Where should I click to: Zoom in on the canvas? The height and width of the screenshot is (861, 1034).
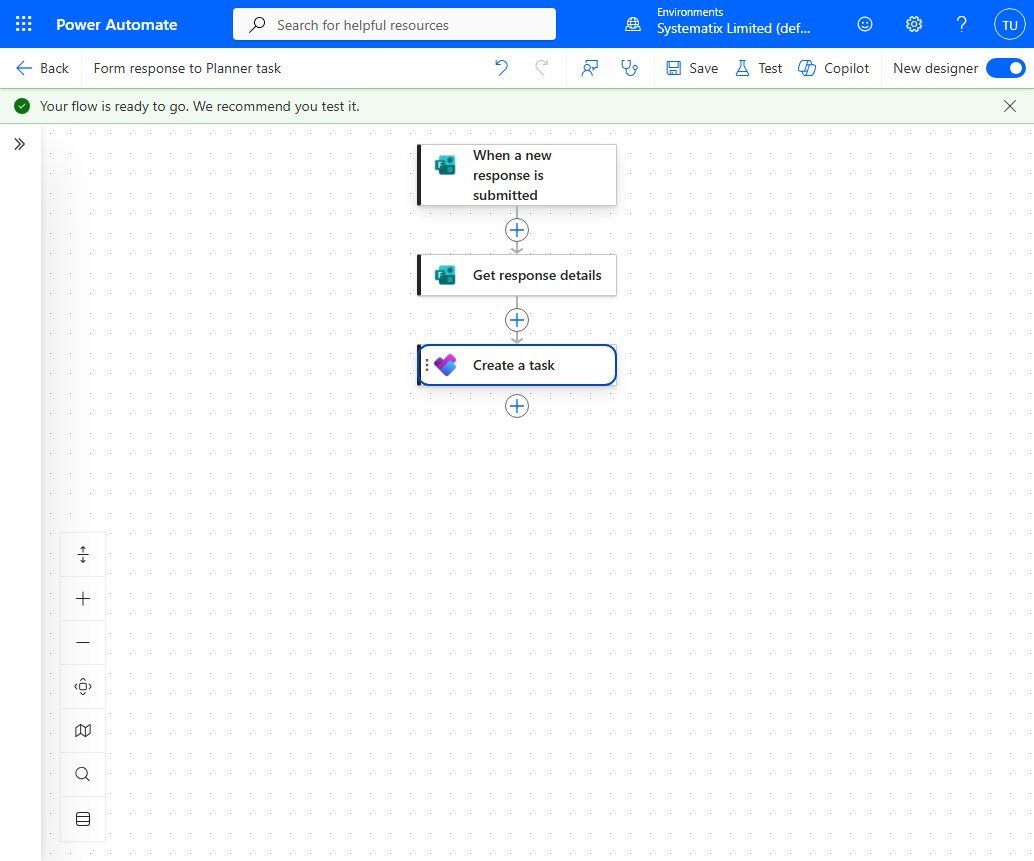pos(83,599)
